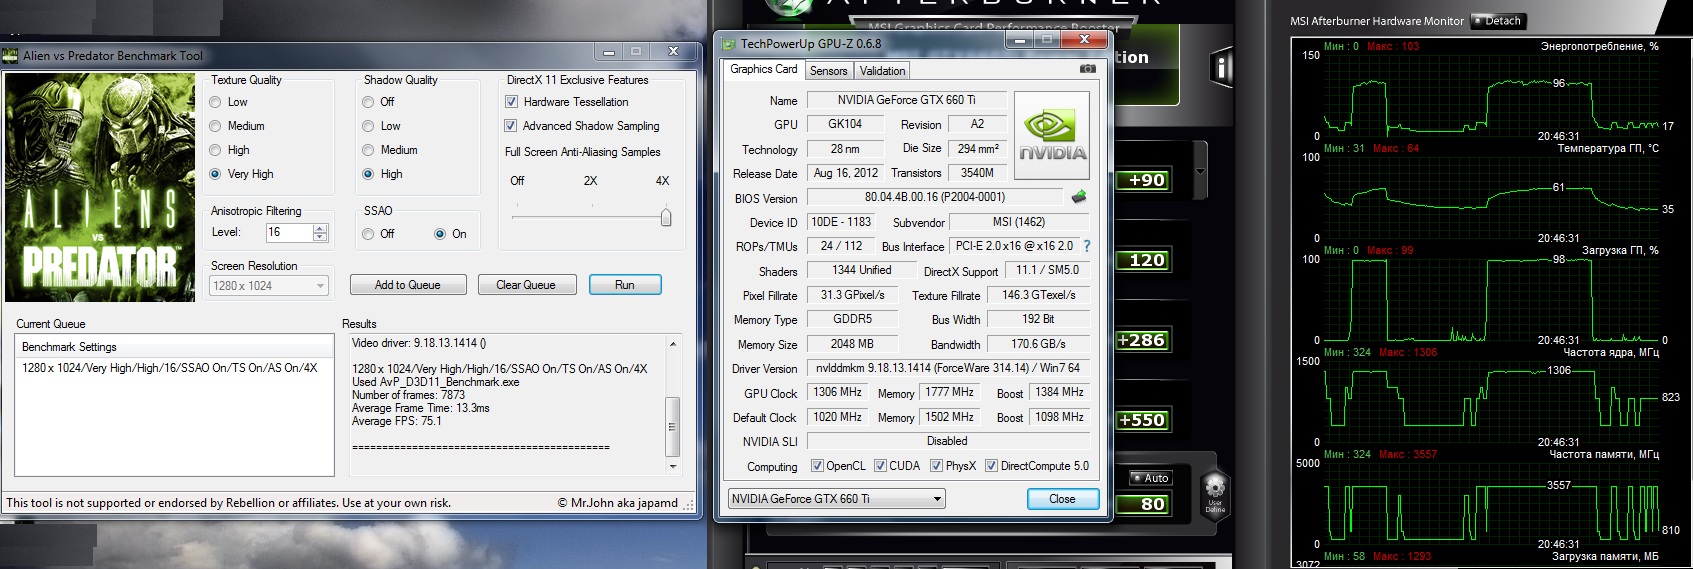Open the NVIDIA GeForce GTX 660 Ti selector

point(836,498)
